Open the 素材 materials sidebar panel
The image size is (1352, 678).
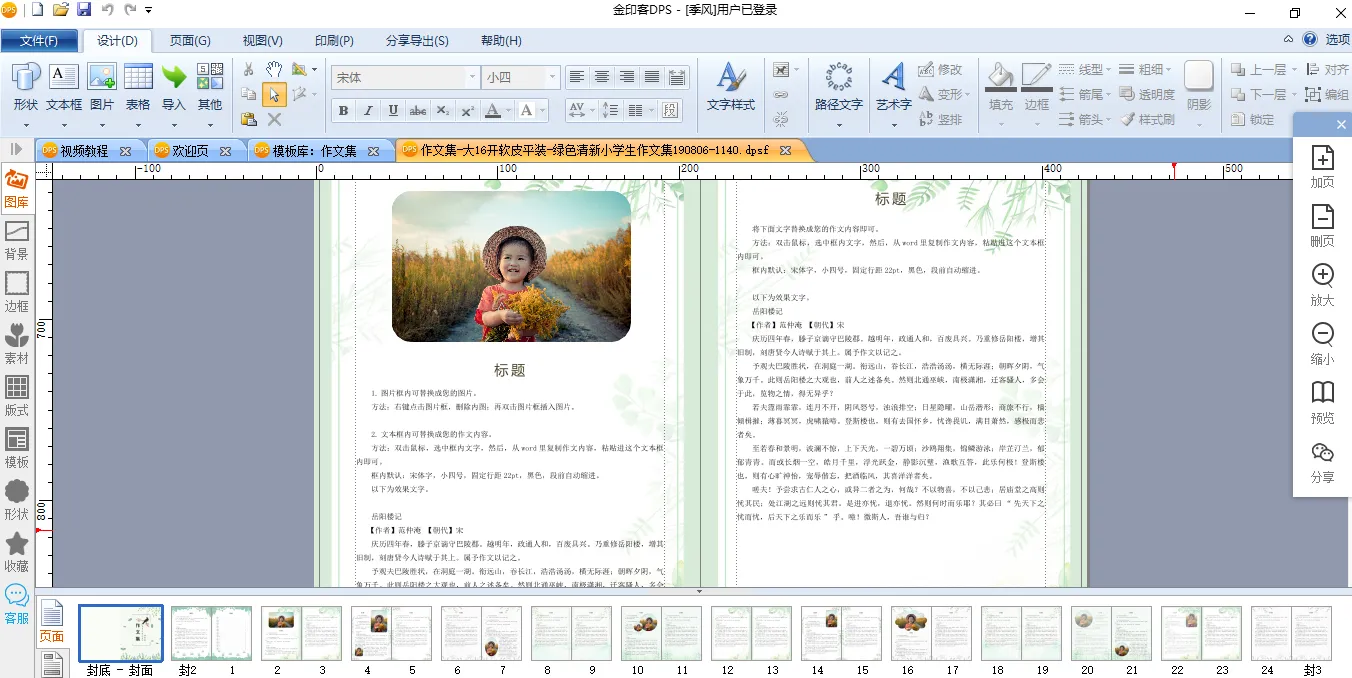[17, 344]
